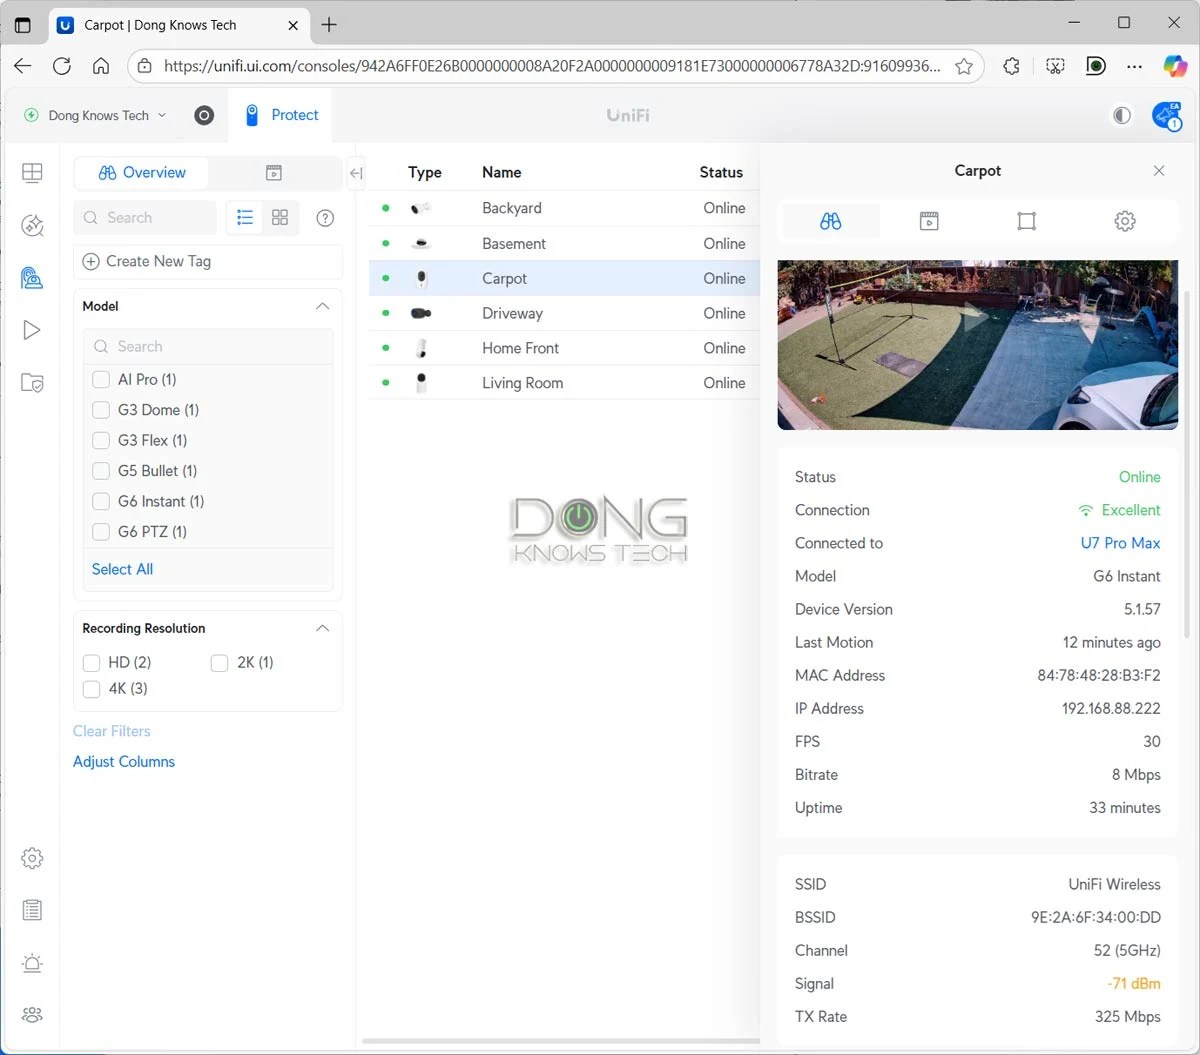Screen dimensions: 1200x1055
Task: Check the G6 Instant model filter
Action: point(101,501)
